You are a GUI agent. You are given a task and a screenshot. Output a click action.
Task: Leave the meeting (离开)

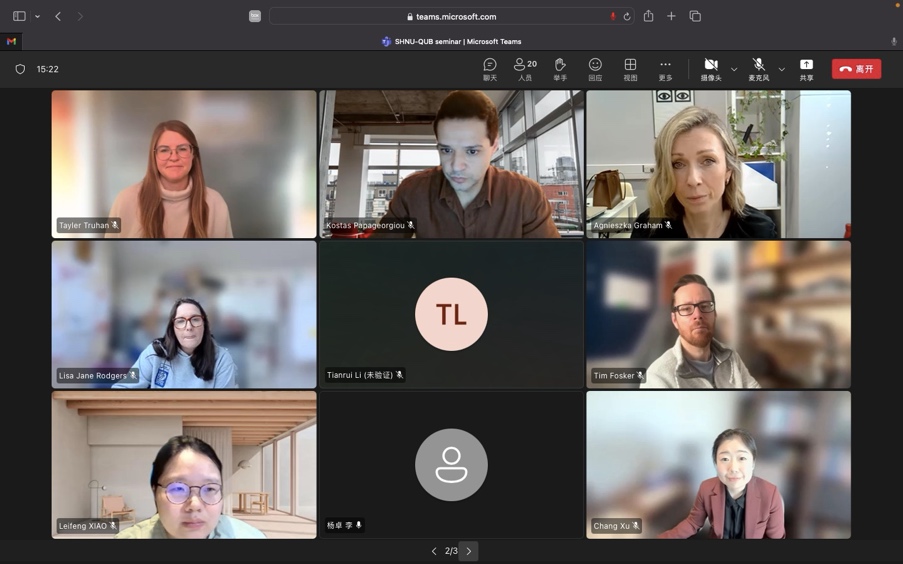tap(856, 69)
